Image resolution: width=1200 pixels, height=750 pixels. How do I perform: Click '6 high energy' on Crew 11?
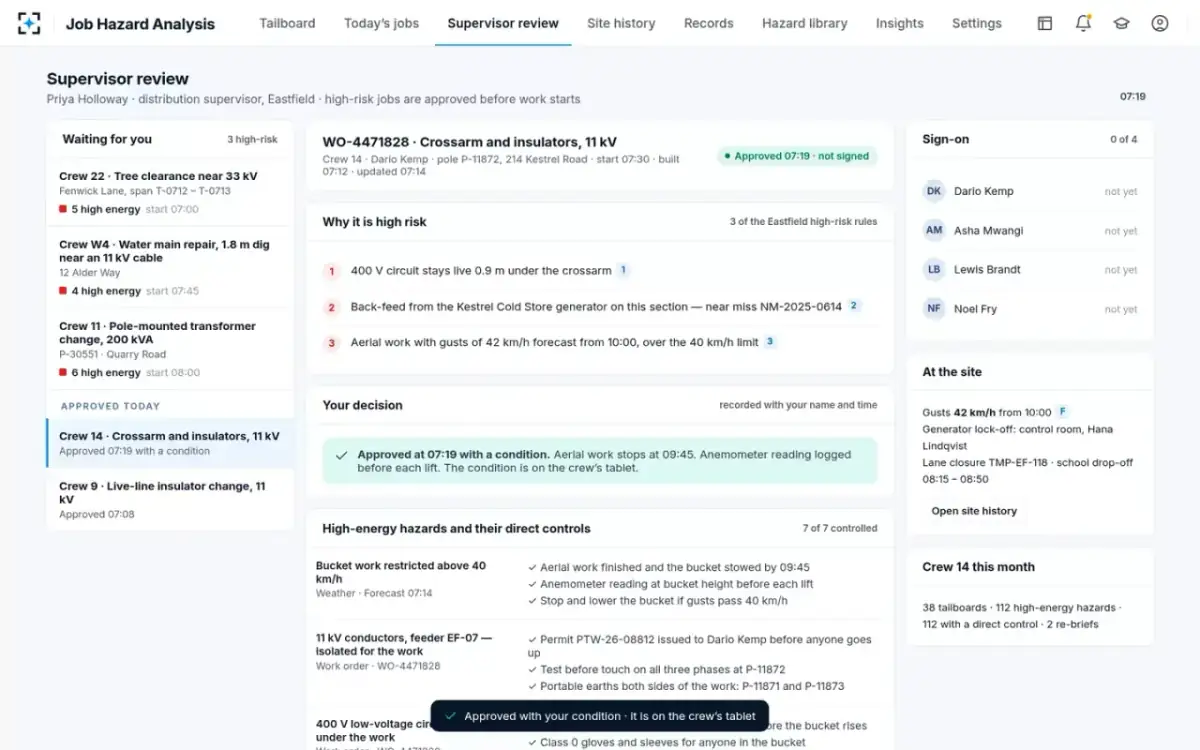coord(106,372)
